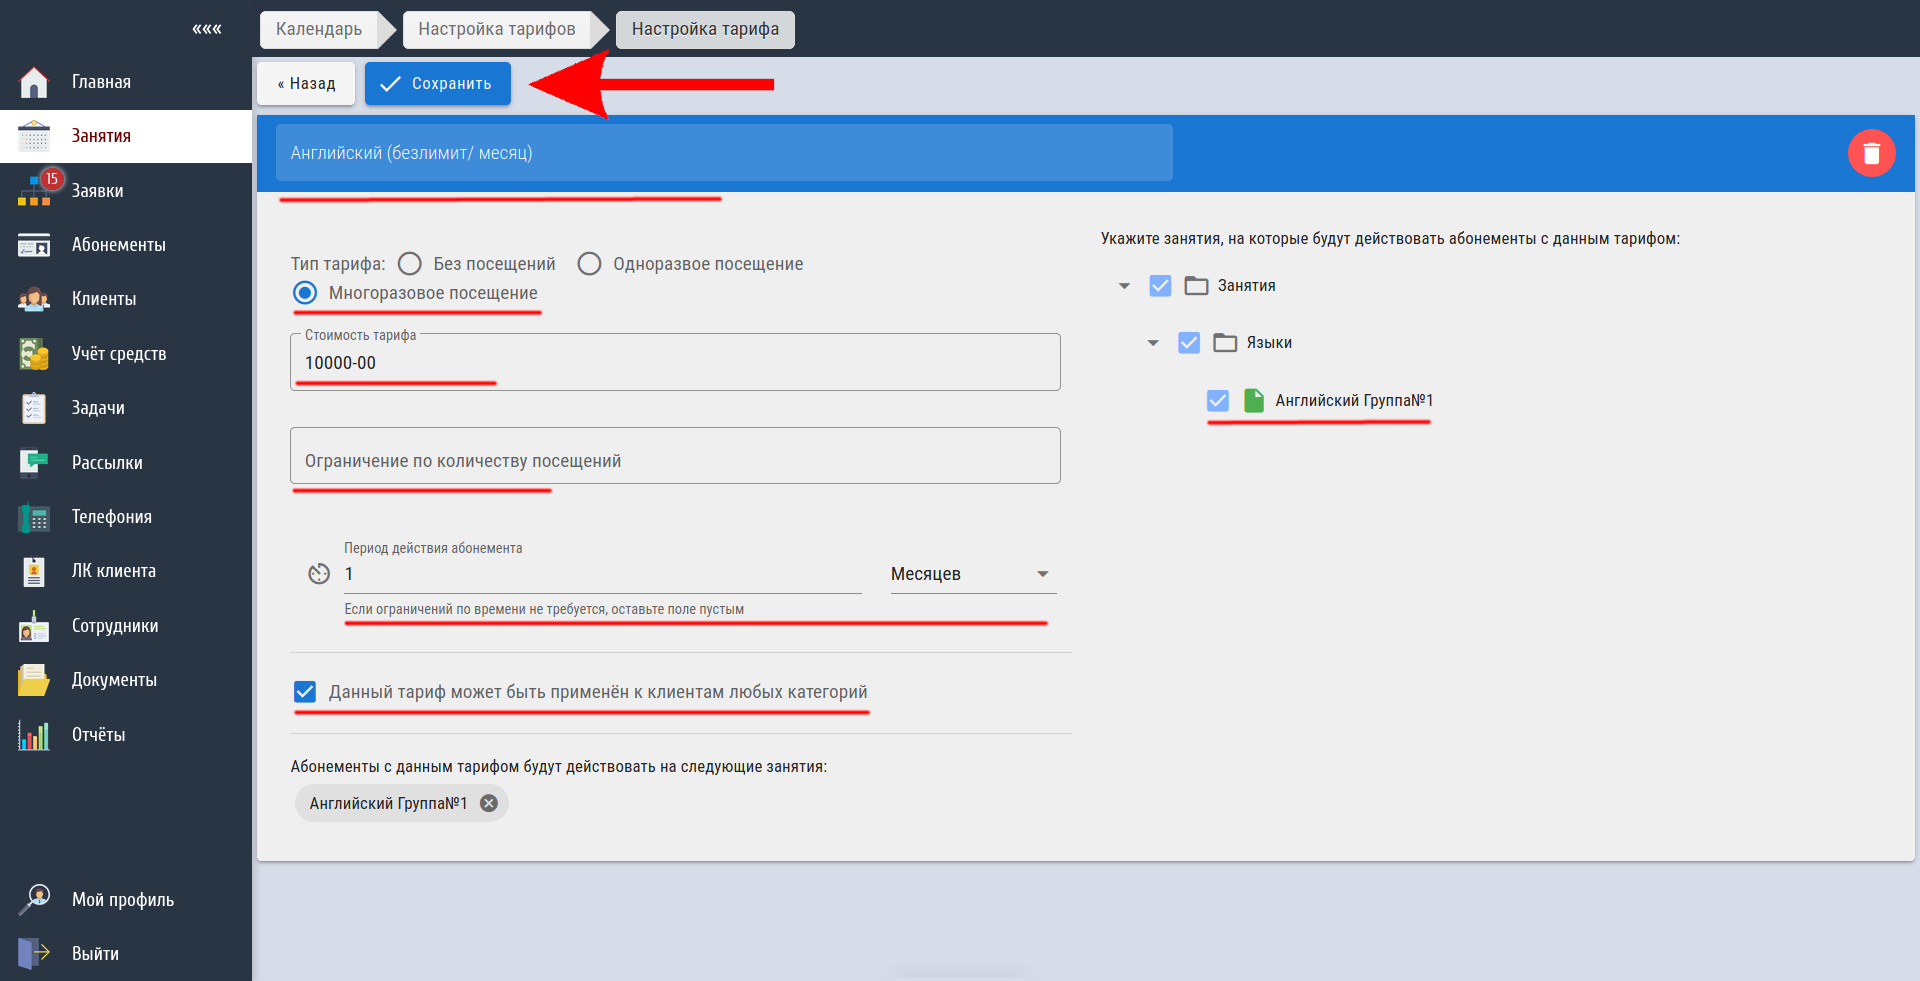Click the Период действия абонемента value field

pos(602,574)
